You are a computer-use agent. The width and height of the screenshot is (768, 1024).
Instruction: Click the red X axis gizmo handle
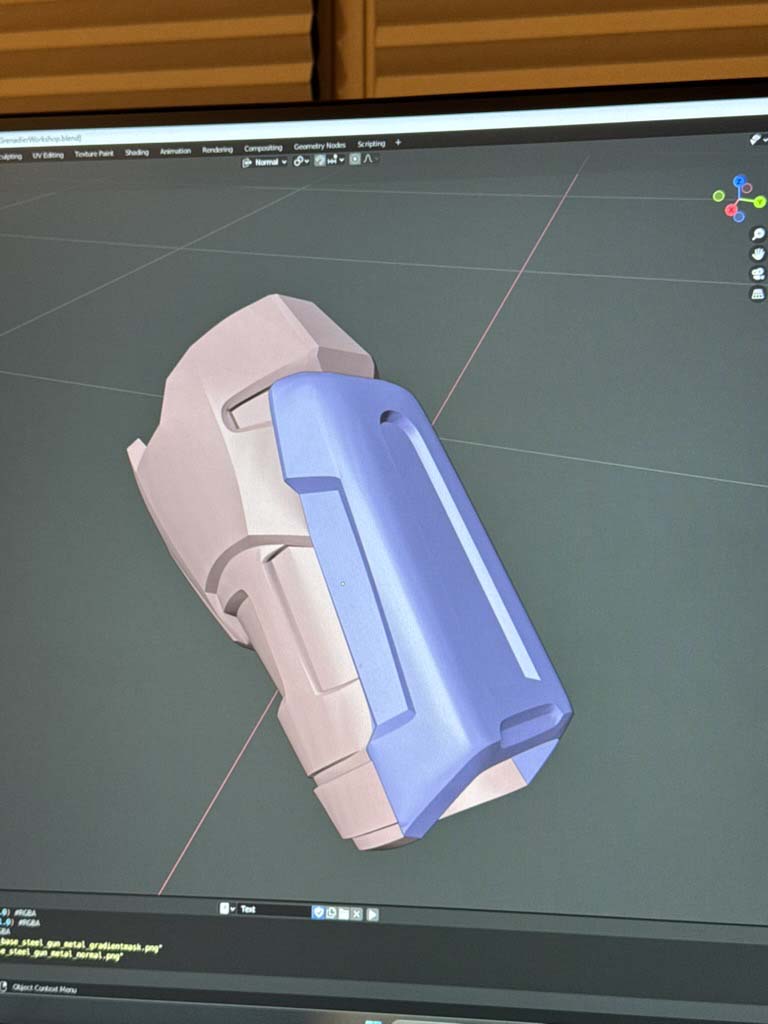(731, 210)
